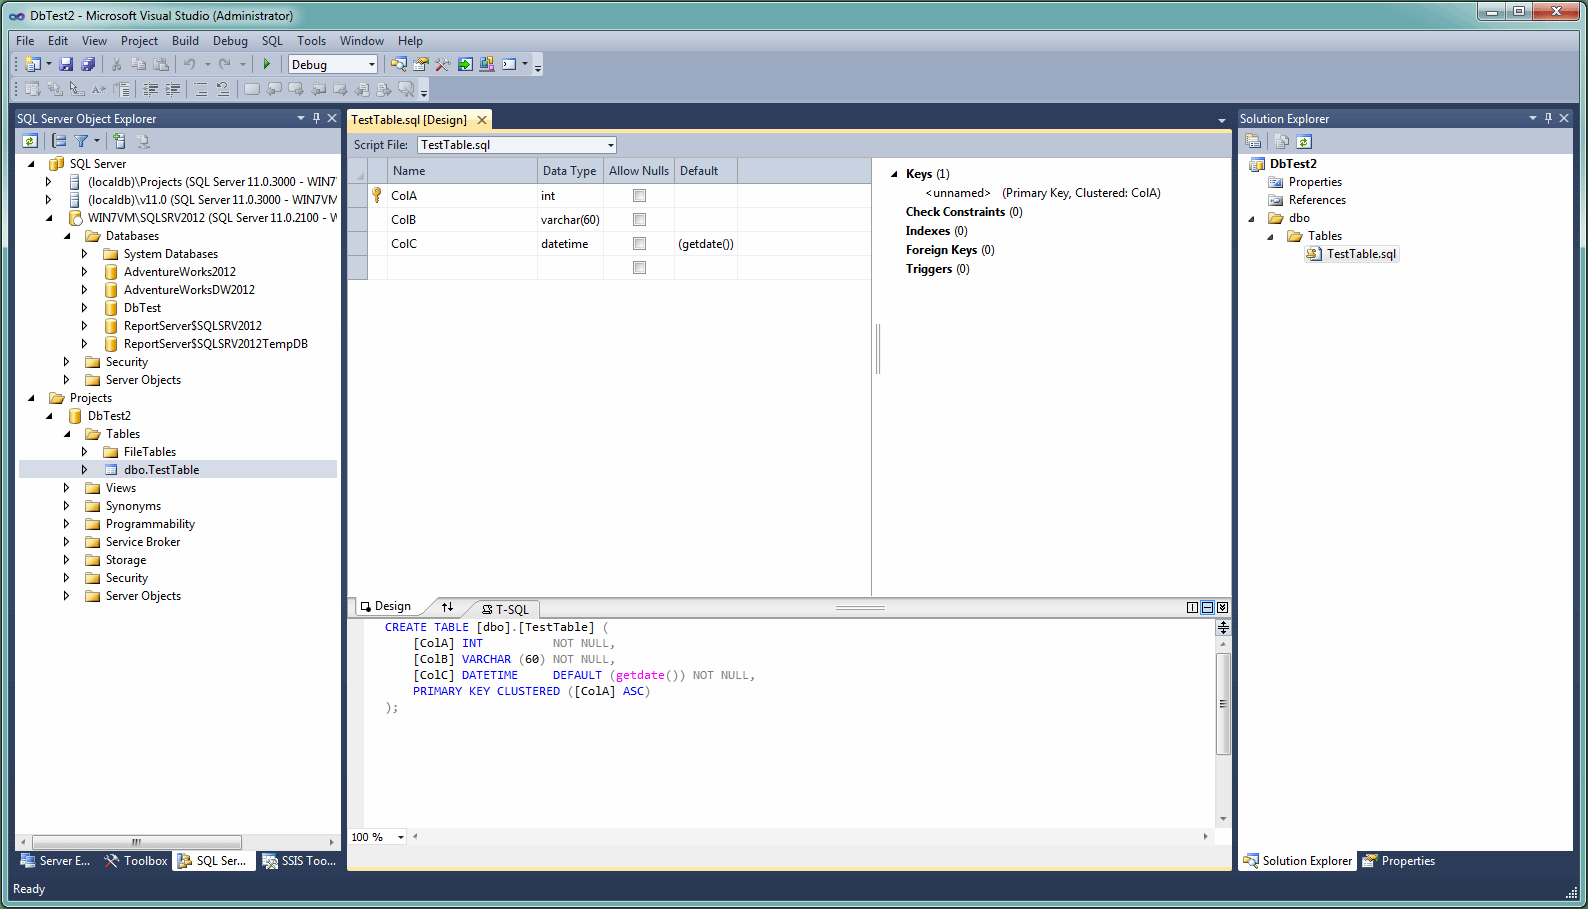Click the filter funnel icon in Object Explorer
The image size is (1588, 909).
[81, 141]
